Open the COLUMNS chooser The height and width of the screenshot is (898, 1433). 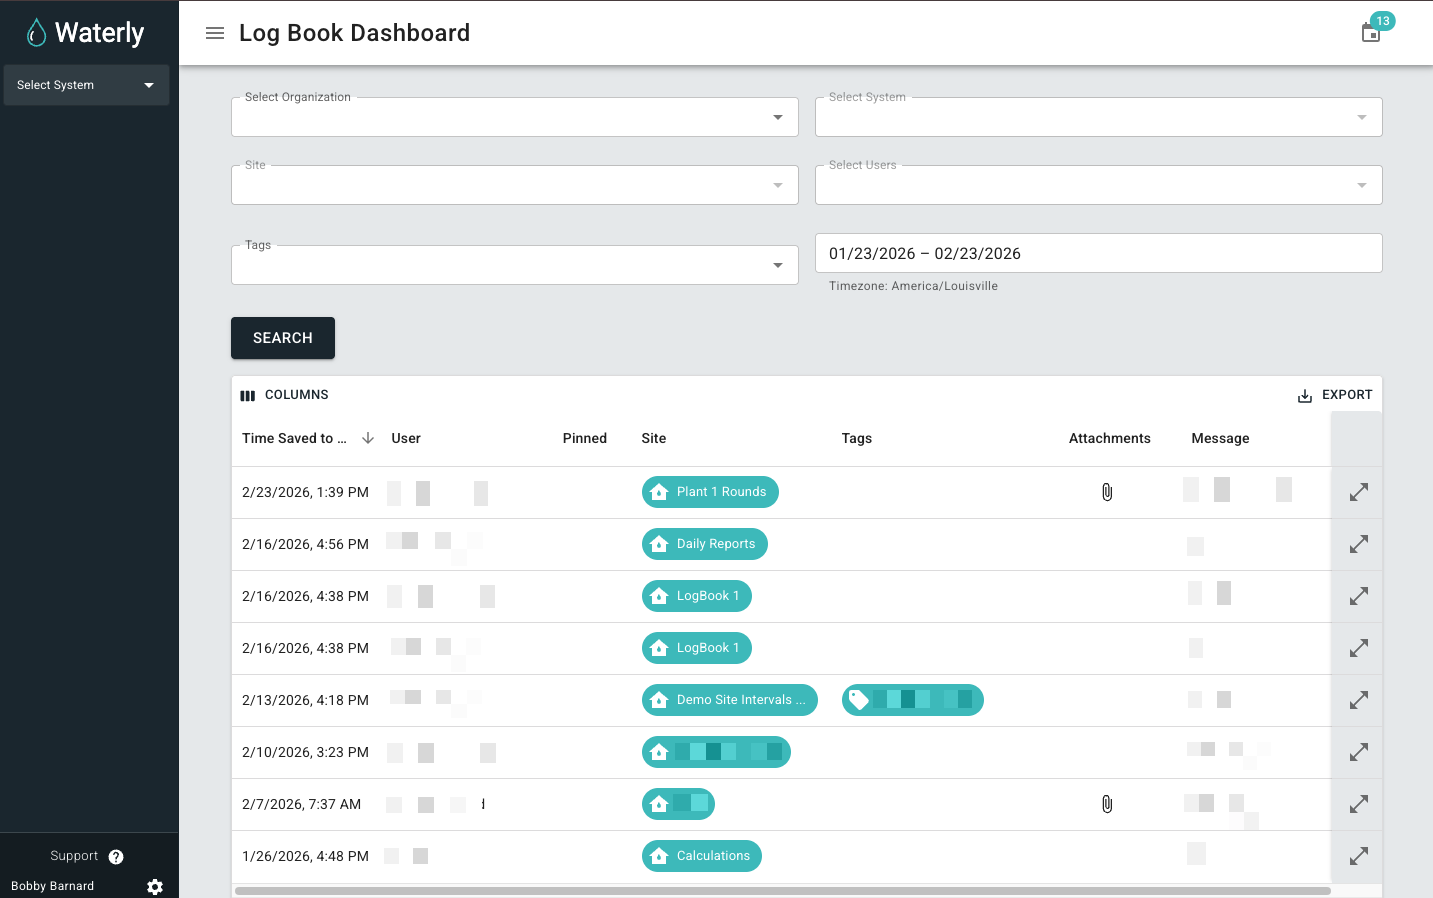285,395
